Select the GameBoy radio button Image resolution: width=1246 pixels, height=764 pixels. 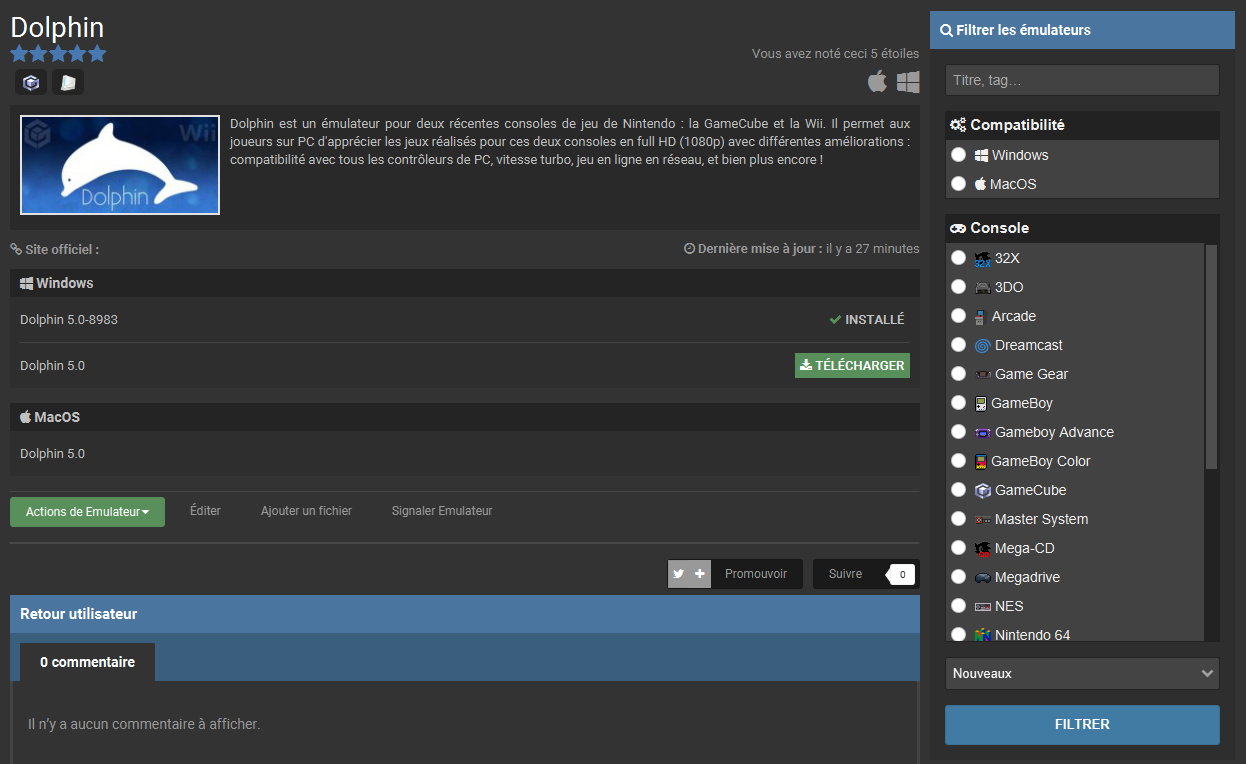pos(958,403)
